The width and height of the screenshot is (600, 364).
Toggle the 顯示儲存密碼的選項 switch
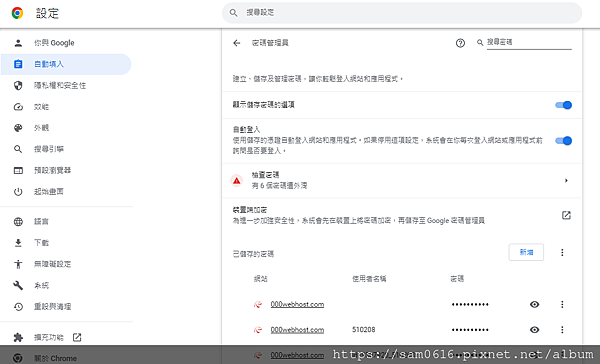coord(564,105)
